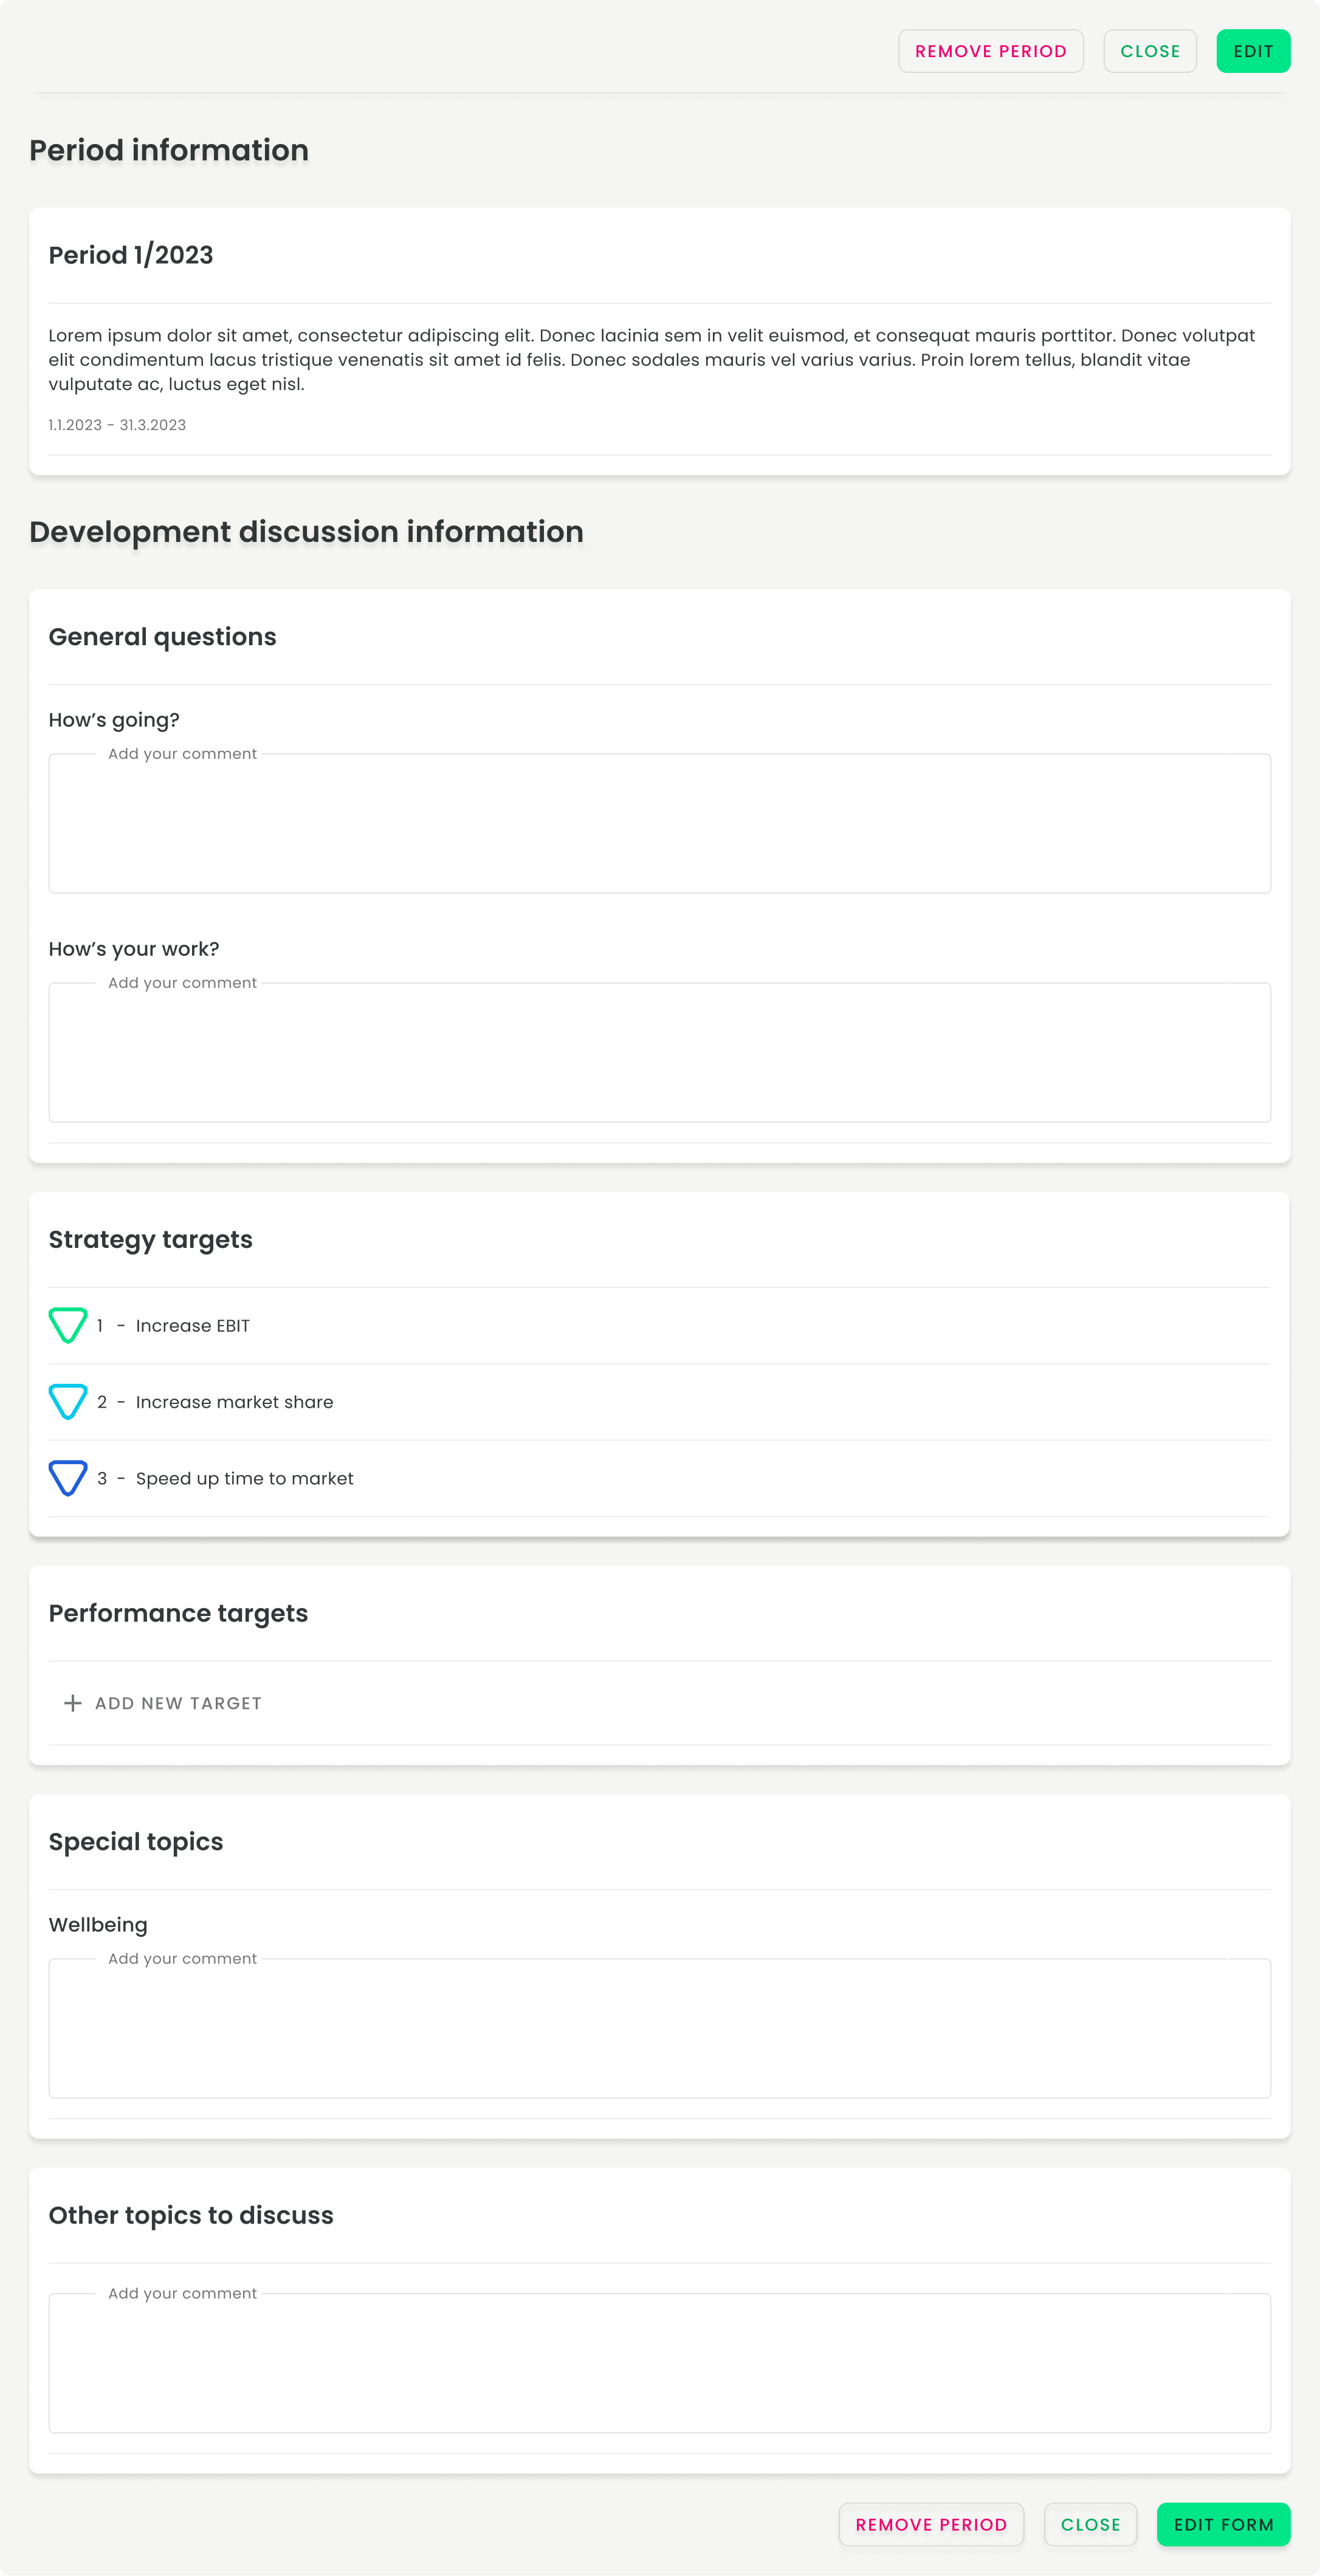Click the Period 1/2023 heading
The height and width of the screenshot is (2576, 1320).
[x=131, y=255]
